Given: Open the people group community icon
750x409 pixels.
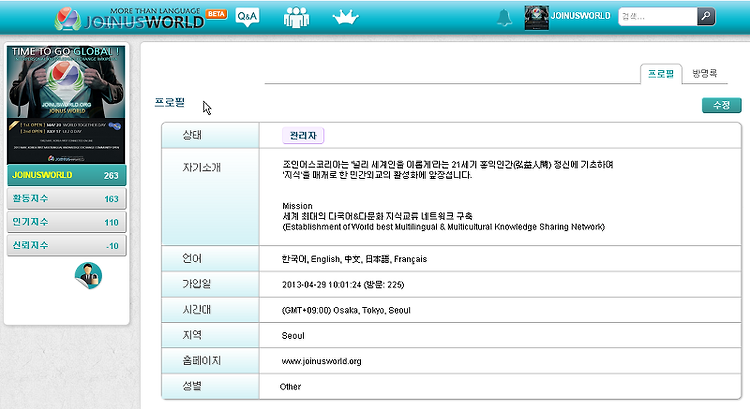Looking at the screenshot, I should pos(296,17).
